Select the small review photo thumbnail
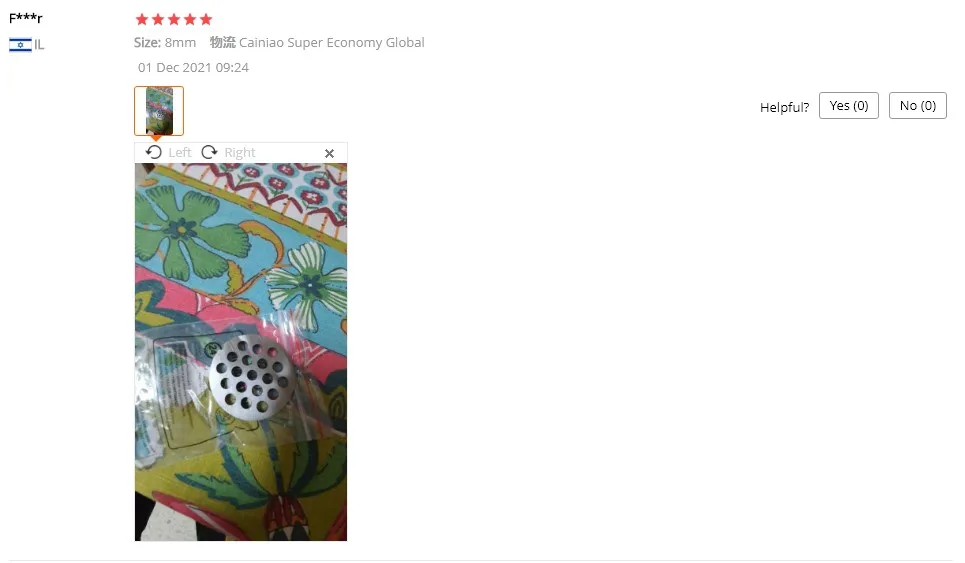 pyautogui.click(x=159, y=111)
